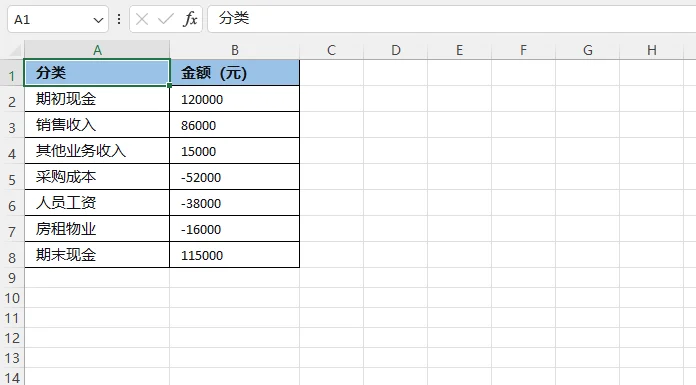Click cell with value 15000

coord(235,151)
